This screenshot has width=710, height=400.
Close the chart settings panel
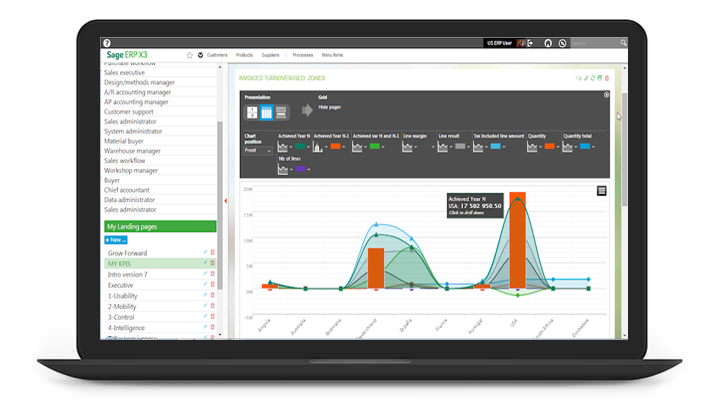click(x=606, y=95)
